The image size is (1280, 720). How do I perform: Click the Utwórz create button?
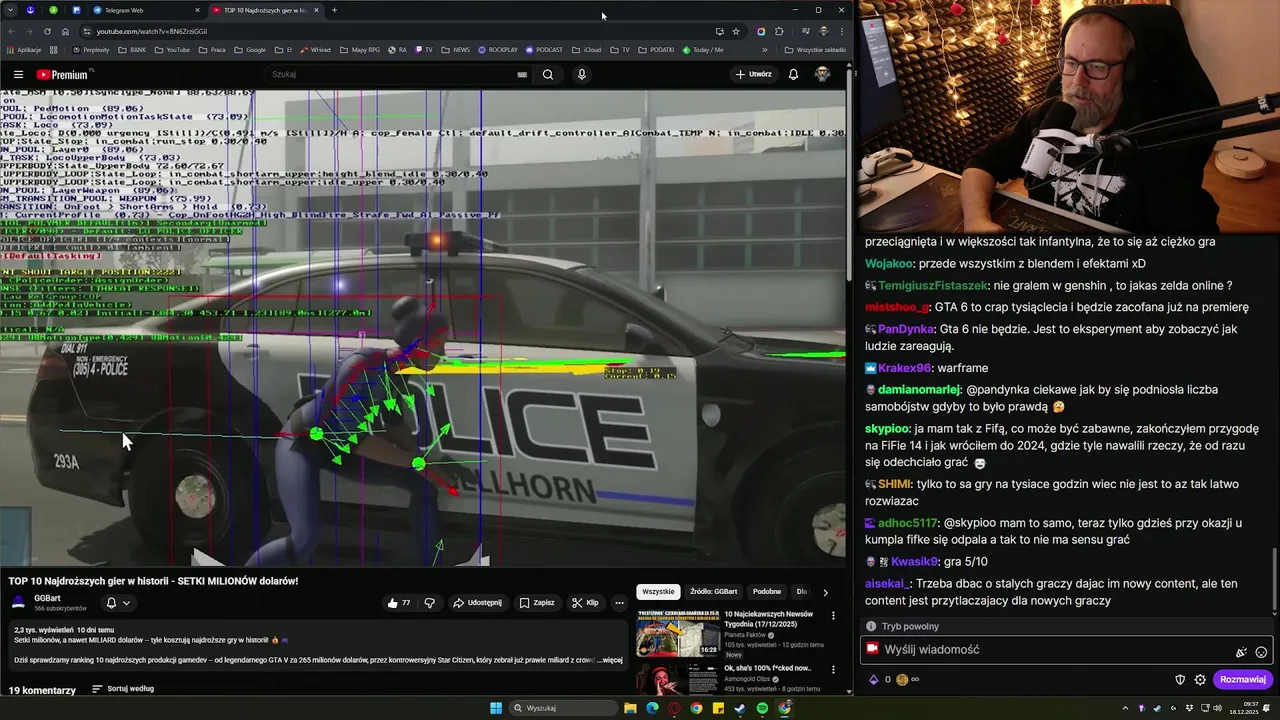(x=754, y=74)
